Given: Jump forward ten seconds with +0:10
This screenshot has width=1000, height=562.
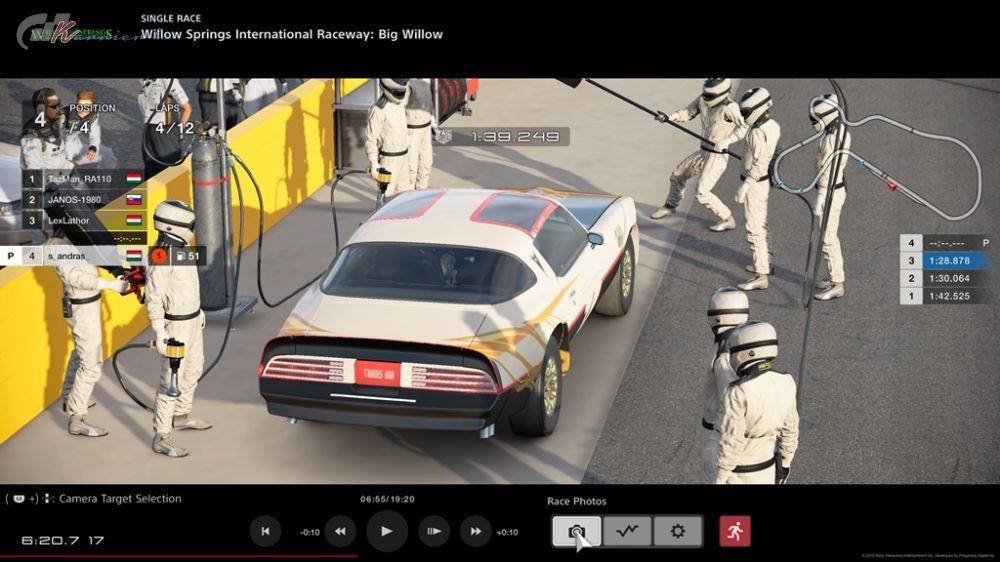Looking at the screenshot, I should pyautogui.click(x=507, y=532).
